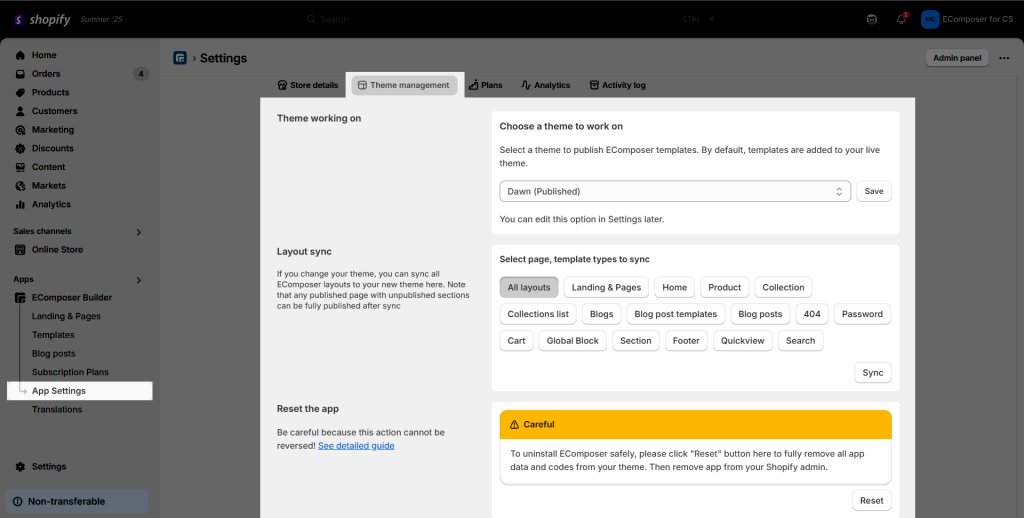Screen dimensions: 1024x518
Task: Click the EComposer app icon beside Settings title
Action: pos(180,58)
